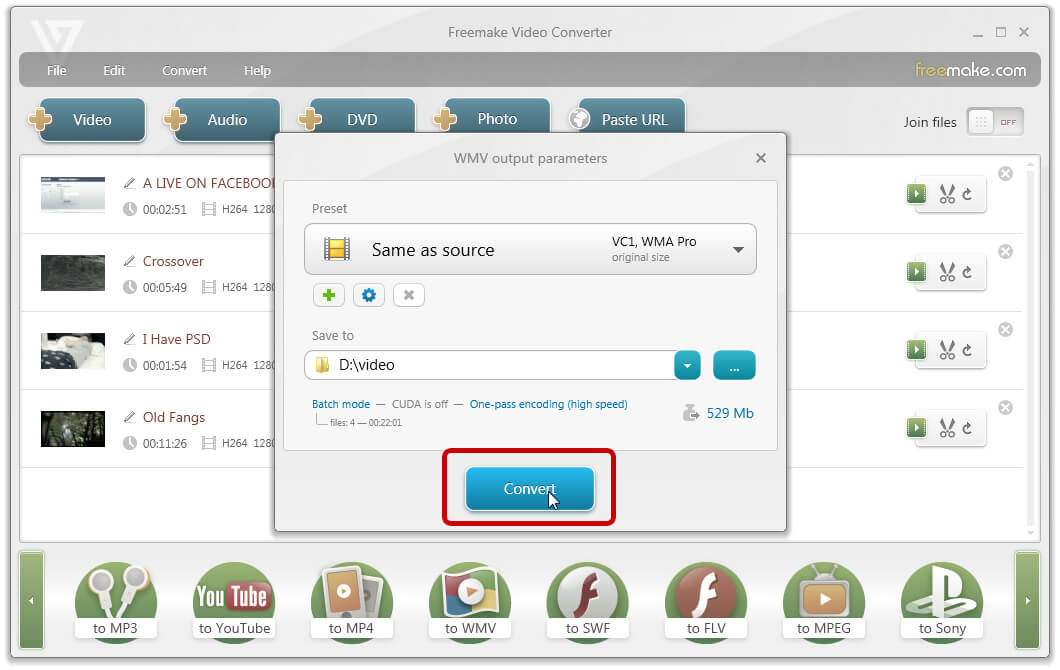
Task: Select the to MP3 output format
Action: pos(116,600)
